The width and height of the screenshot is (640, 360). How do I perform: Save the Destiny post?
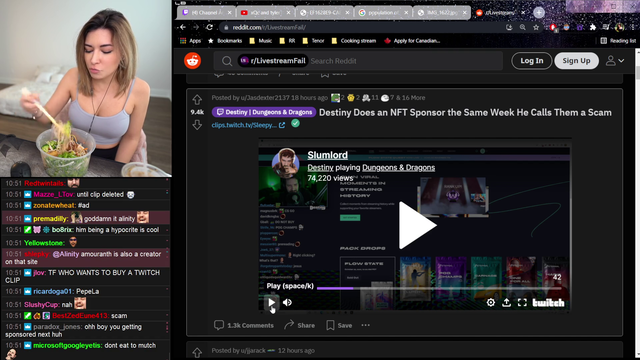[x=339, y=325]
